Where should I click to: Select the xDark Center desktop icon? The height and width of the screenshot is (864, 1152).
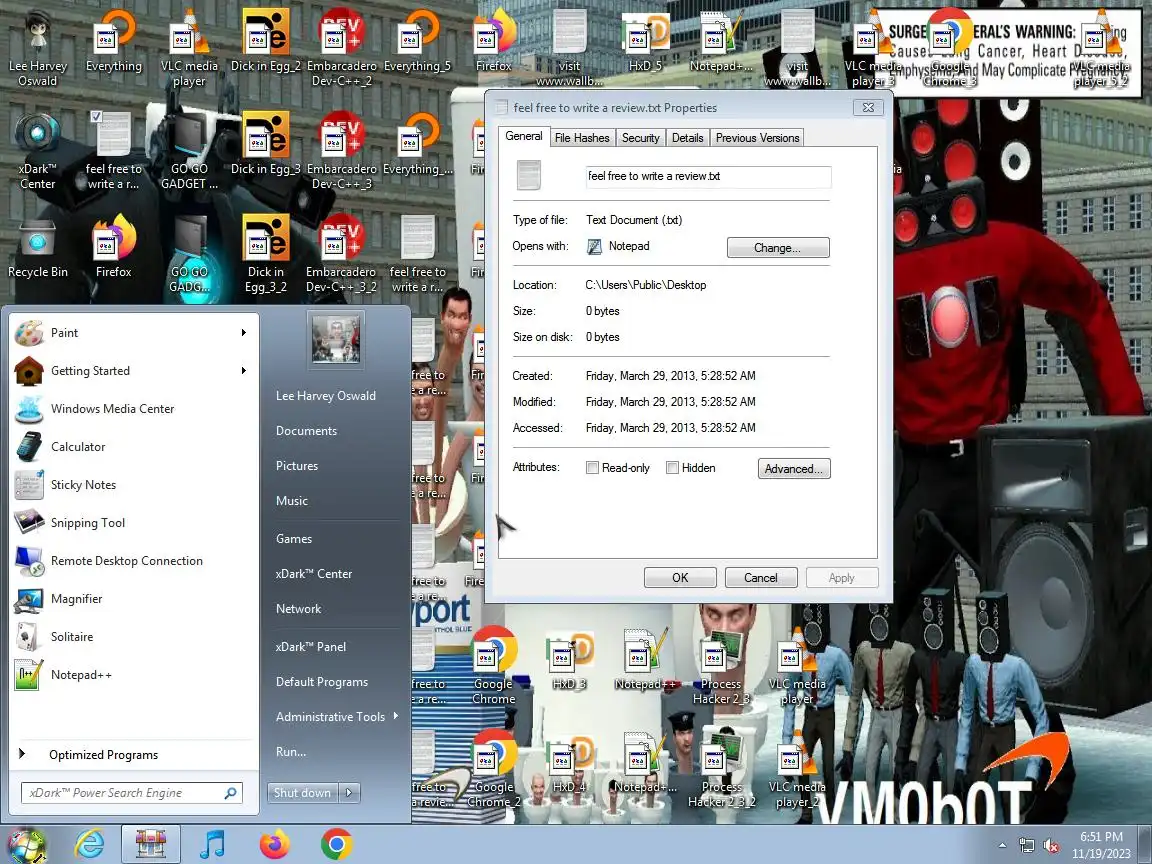click(37, 151)
